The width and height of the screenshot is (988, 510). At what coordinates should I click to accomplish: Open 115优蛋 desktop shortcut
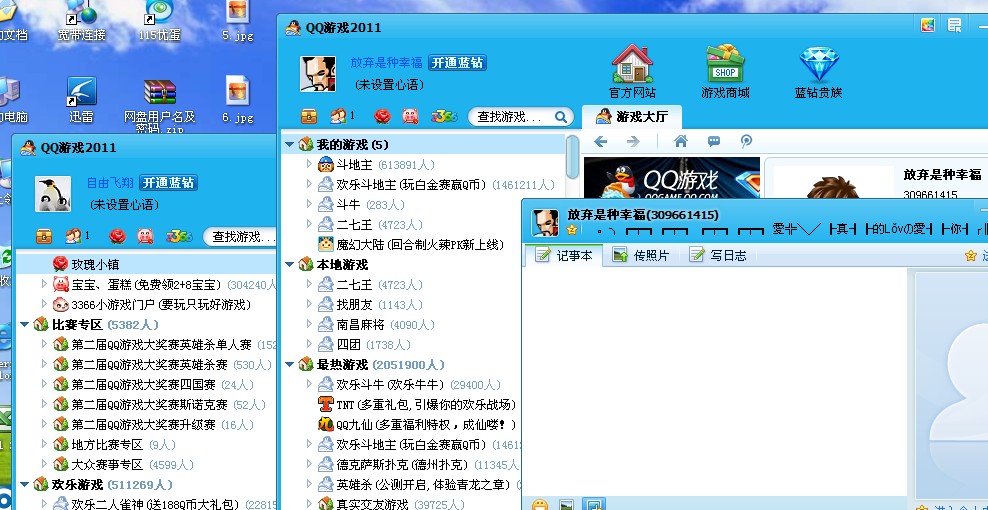pyautogui.click(x=159, y=20)
